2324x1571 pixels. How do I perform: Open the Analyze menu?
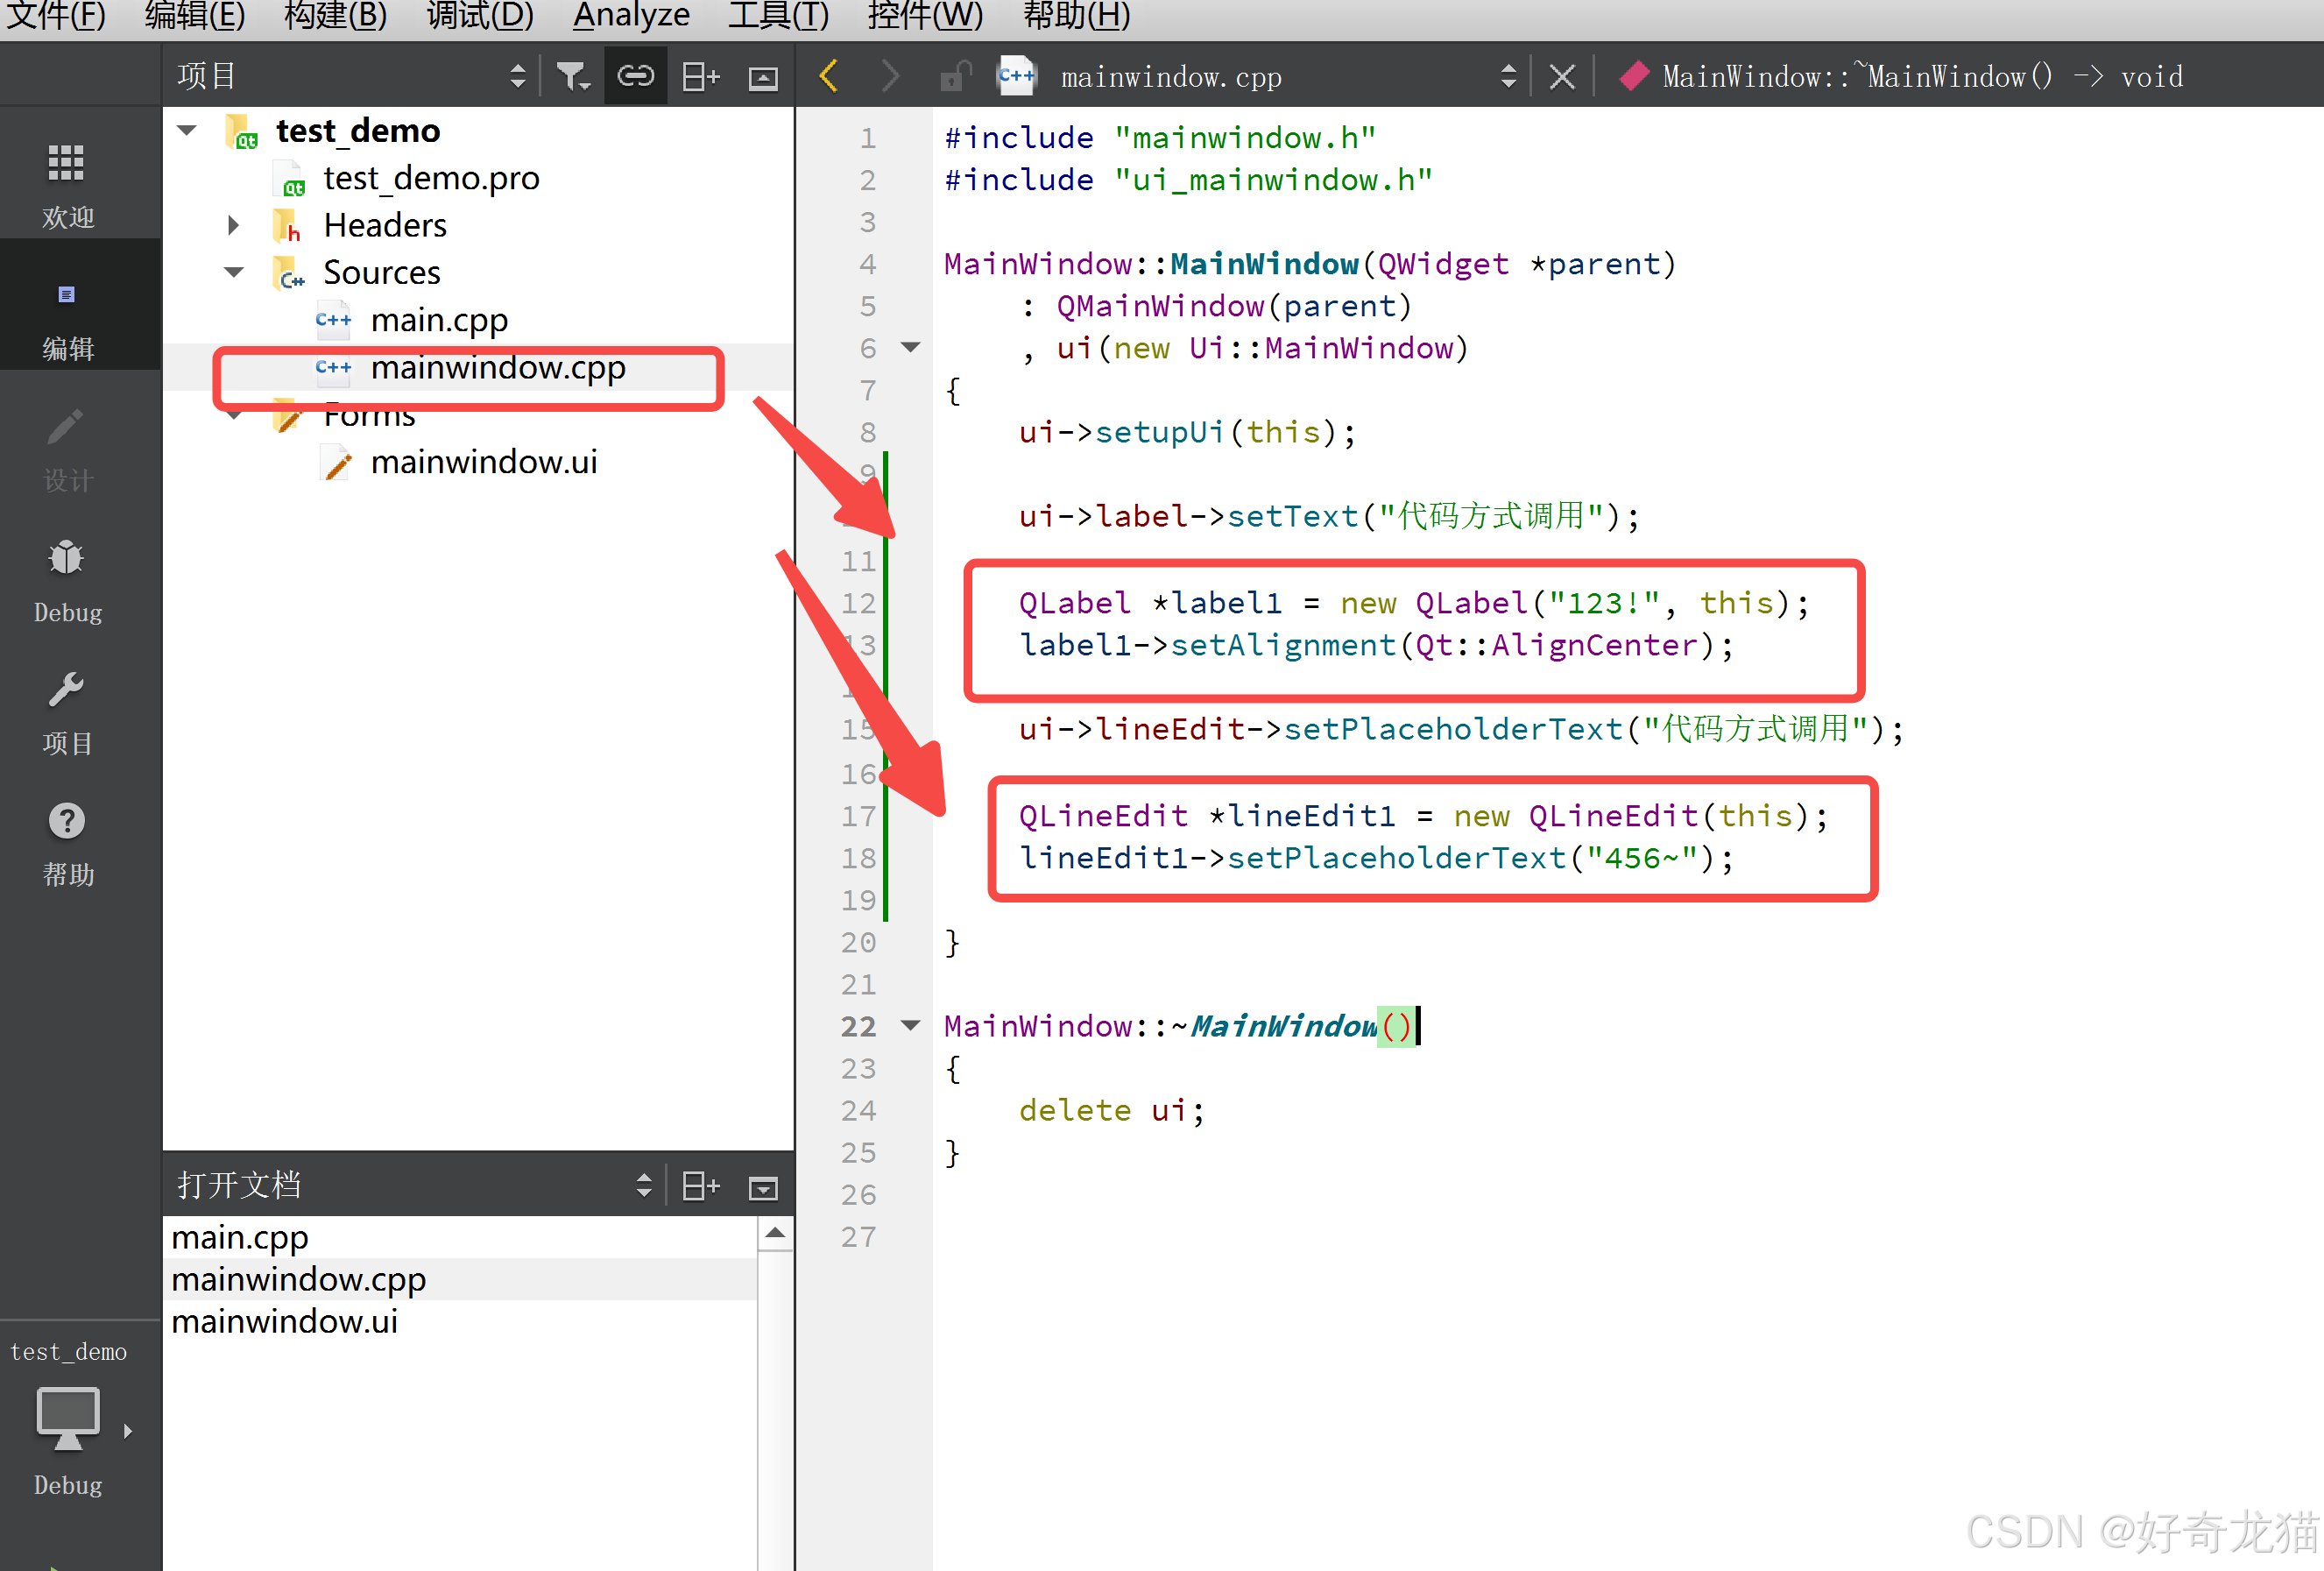pyautogui.click(x=631, y=16)
